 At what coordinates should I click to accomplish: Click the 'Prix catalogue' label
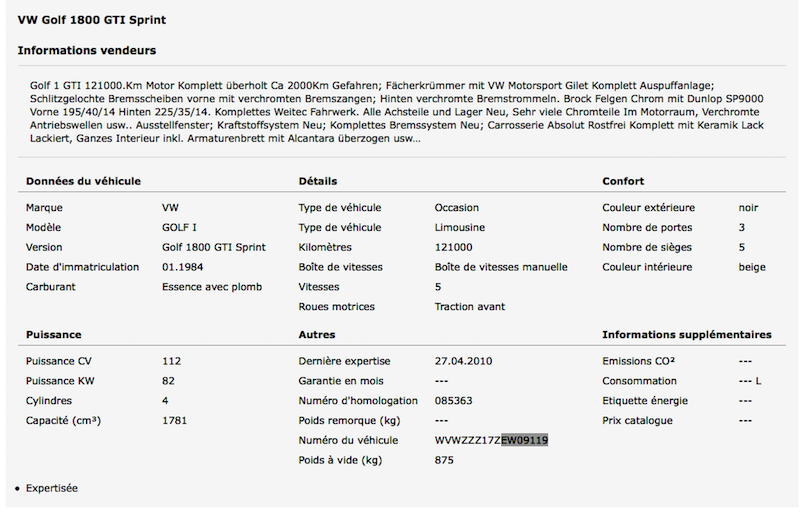[637, 421]
